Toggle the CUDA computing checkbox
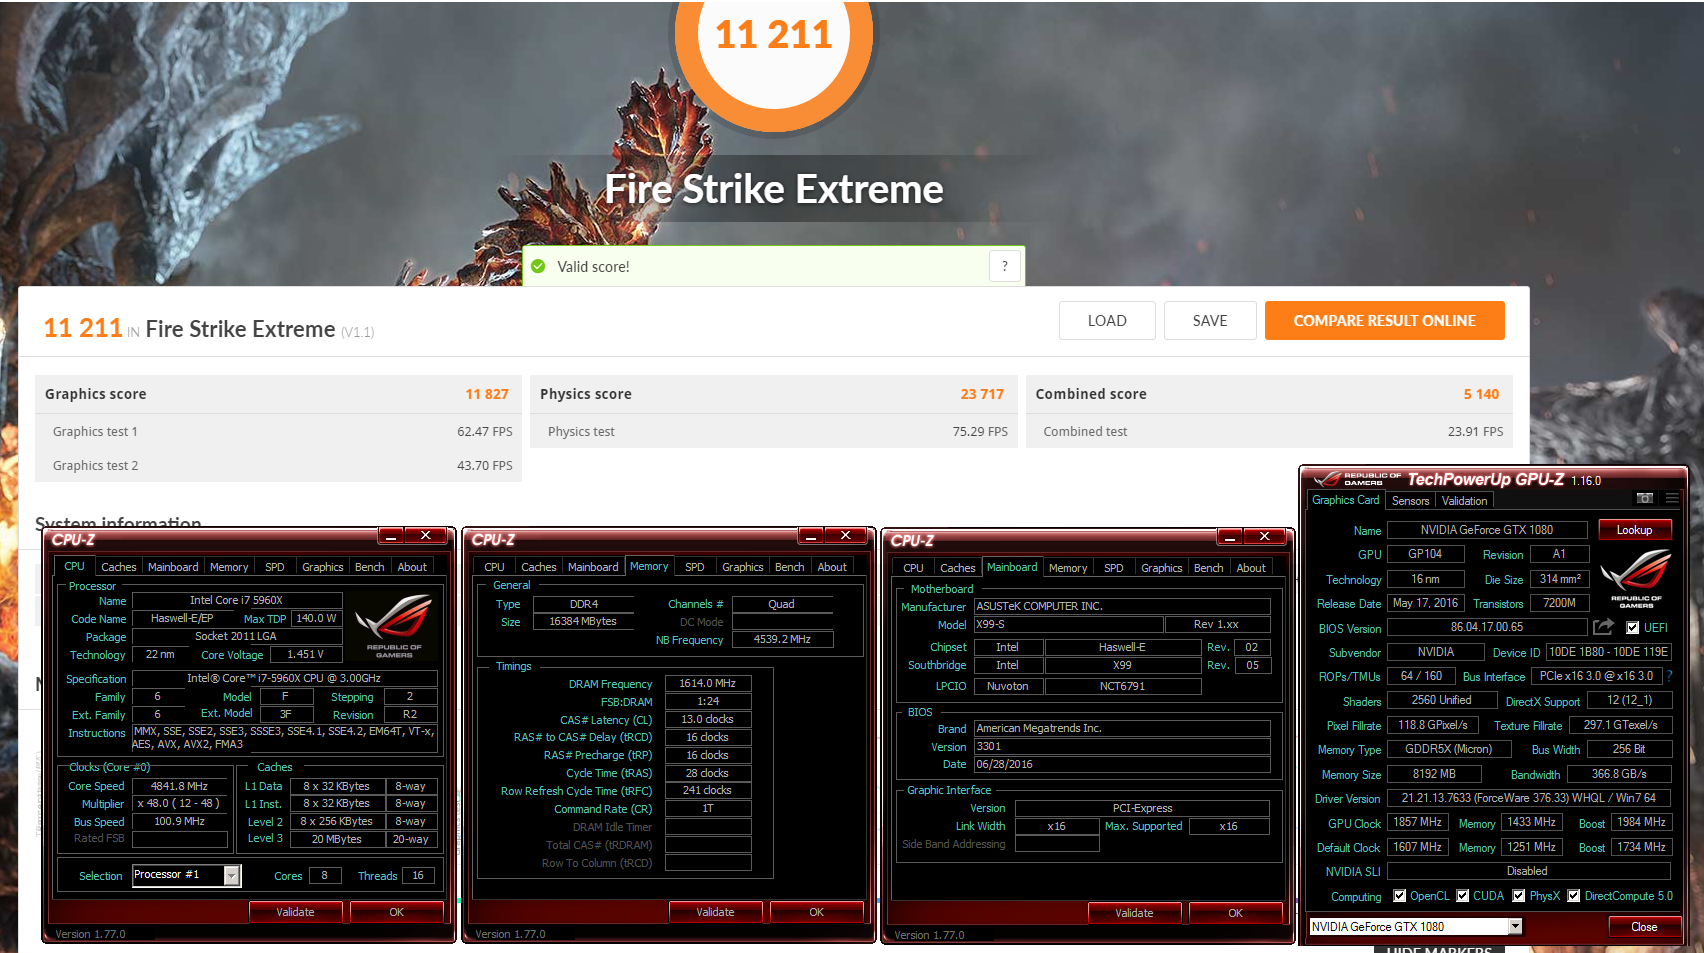 [x=1462, y=896]
